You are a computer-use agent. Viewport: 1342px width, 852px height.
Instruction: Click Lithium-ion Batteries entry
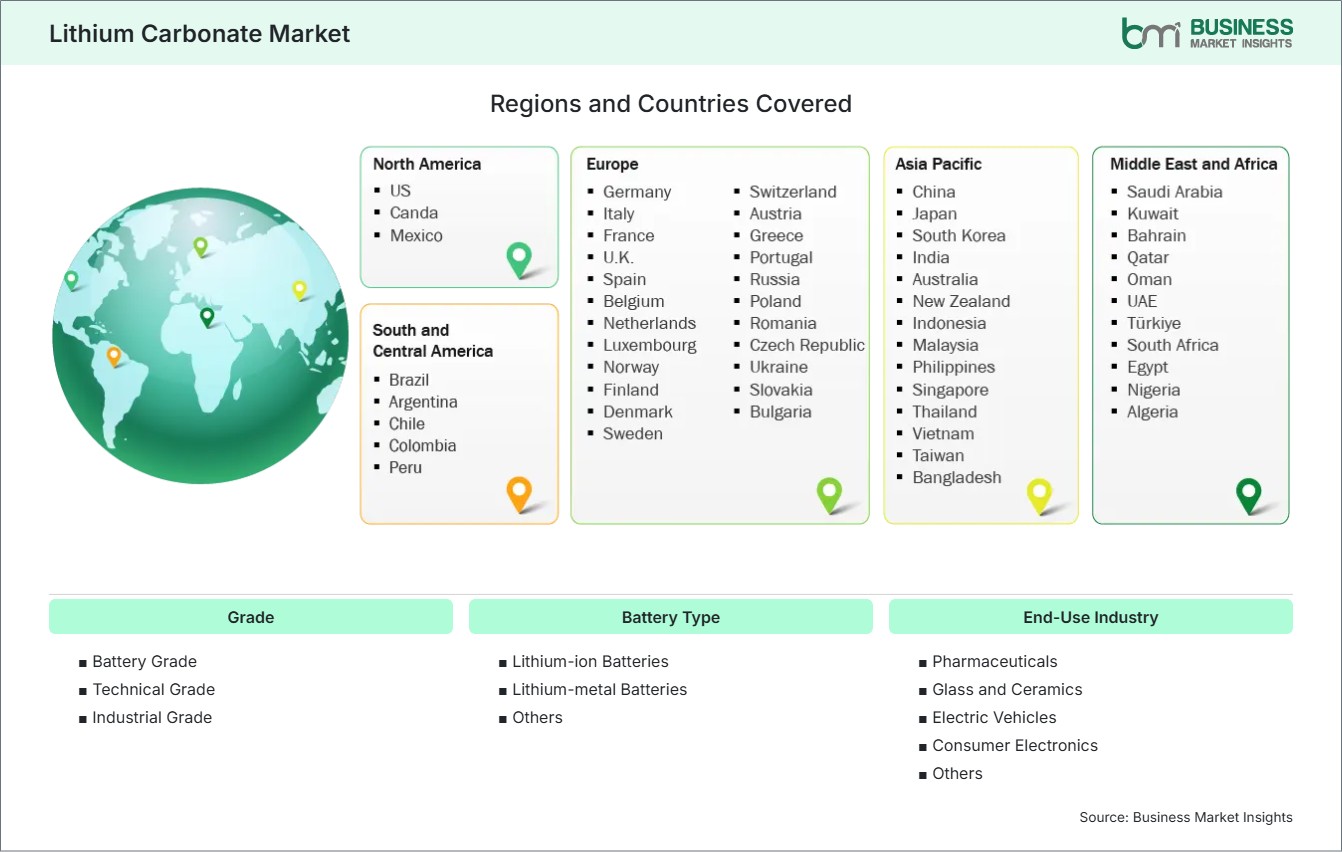pyautogui.click(x=590, y=661)
